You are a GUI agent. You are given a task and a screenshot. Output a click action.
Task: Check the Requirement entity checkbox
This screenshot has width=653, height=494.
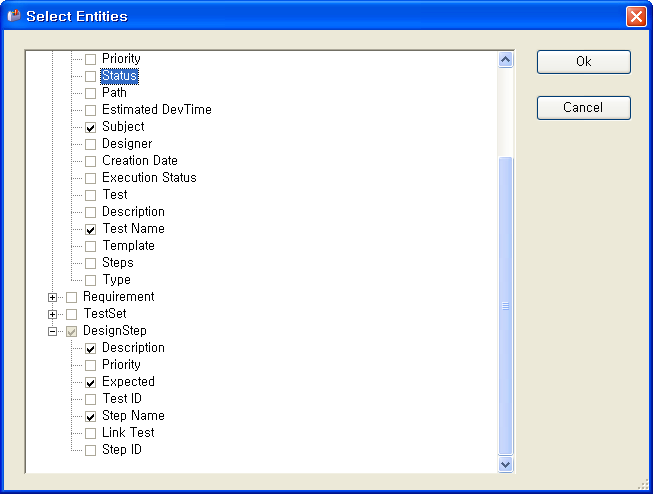(72, 297)
